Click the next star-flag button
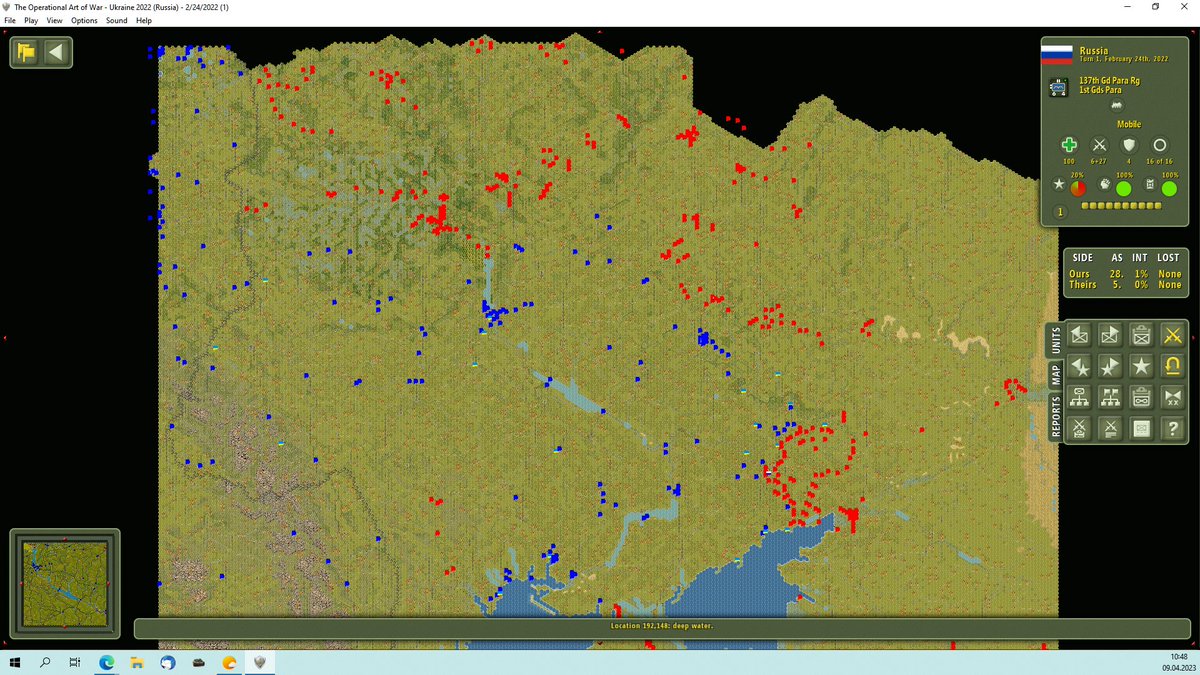1200x675 pixels. pos(1110,366)
